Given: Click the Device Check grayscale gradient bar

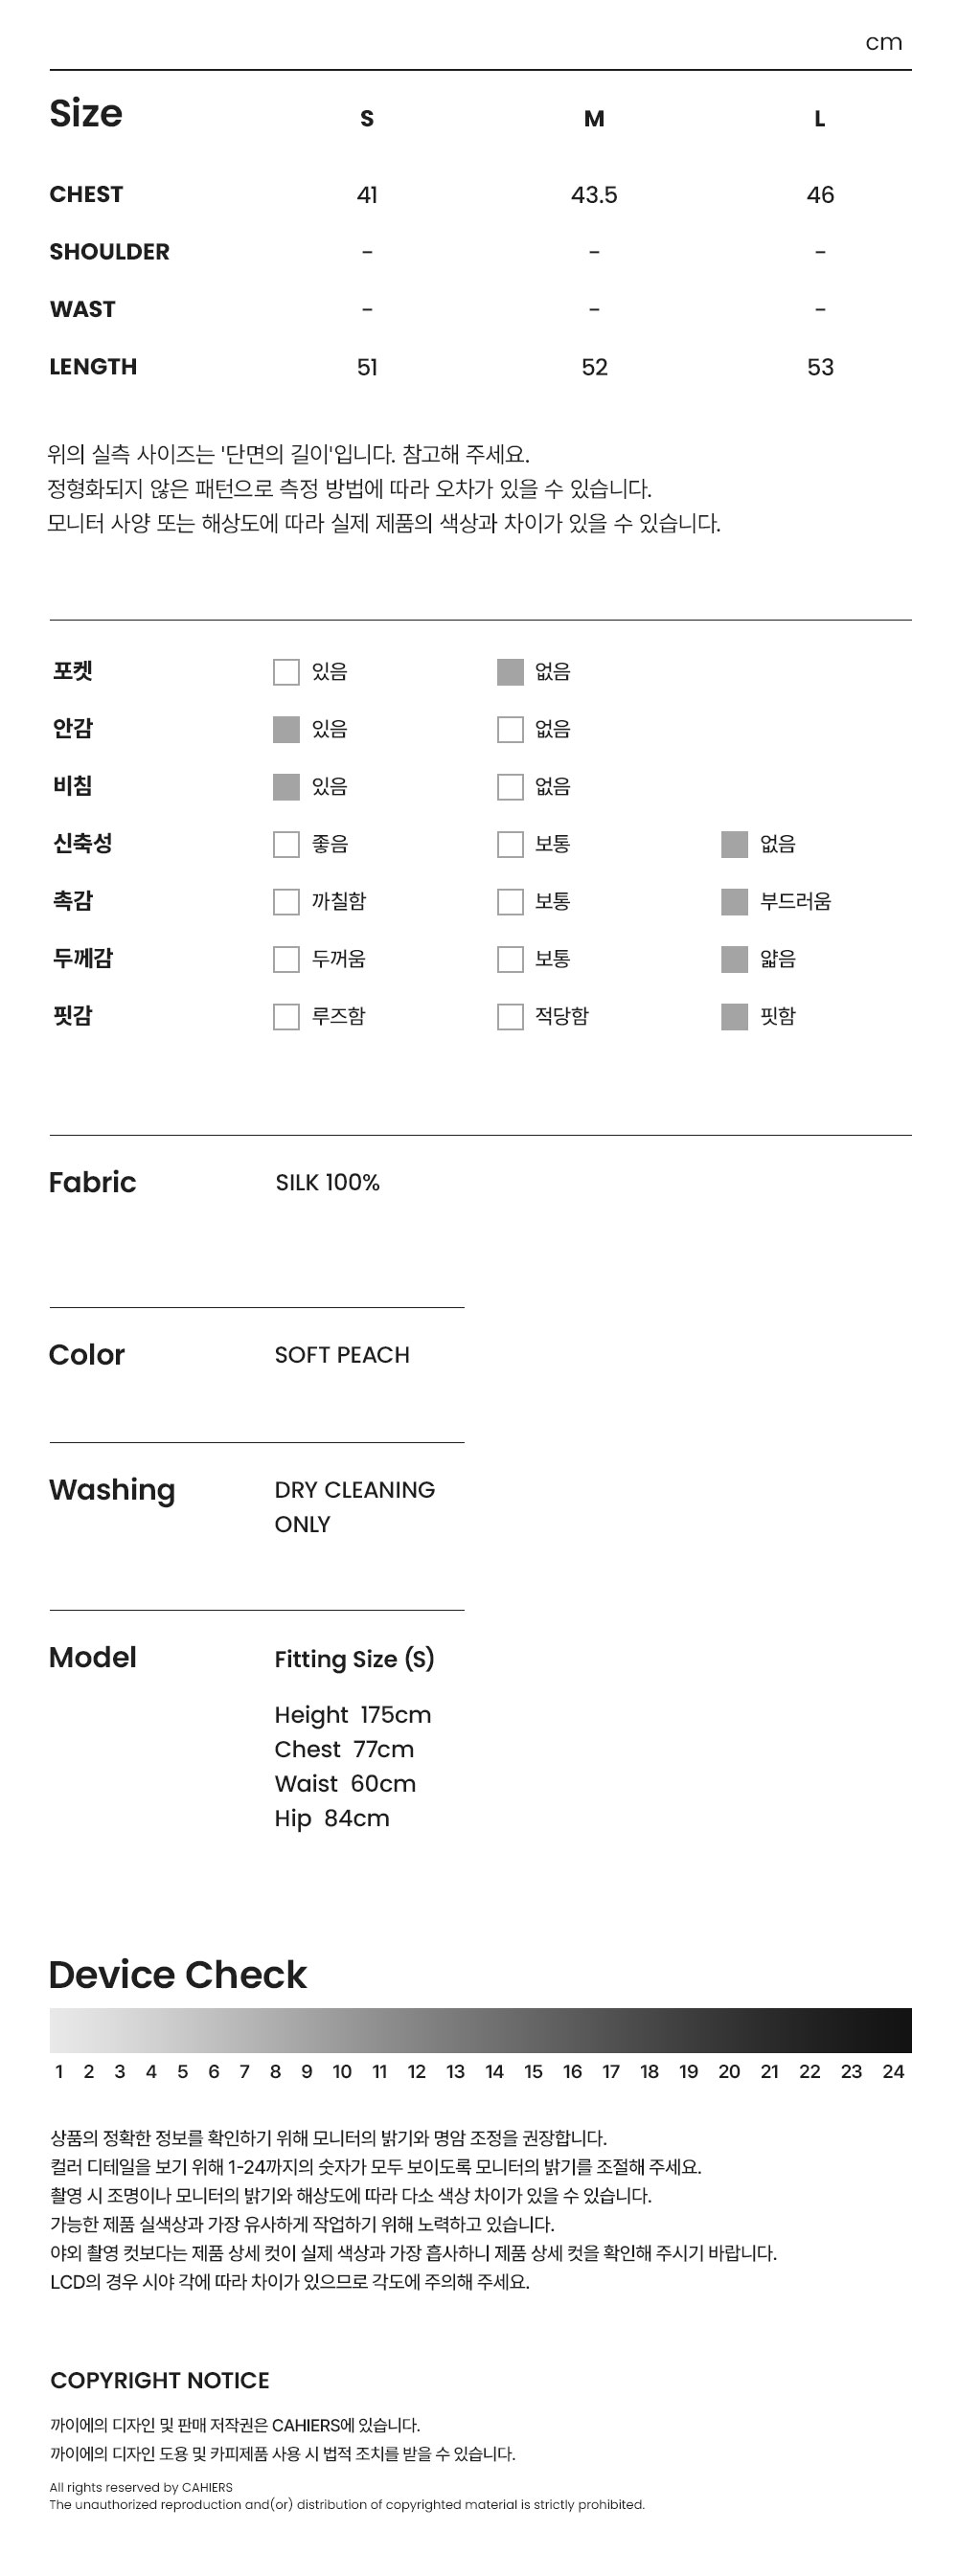Looking at the screenshot, I should pos(480,2030).
